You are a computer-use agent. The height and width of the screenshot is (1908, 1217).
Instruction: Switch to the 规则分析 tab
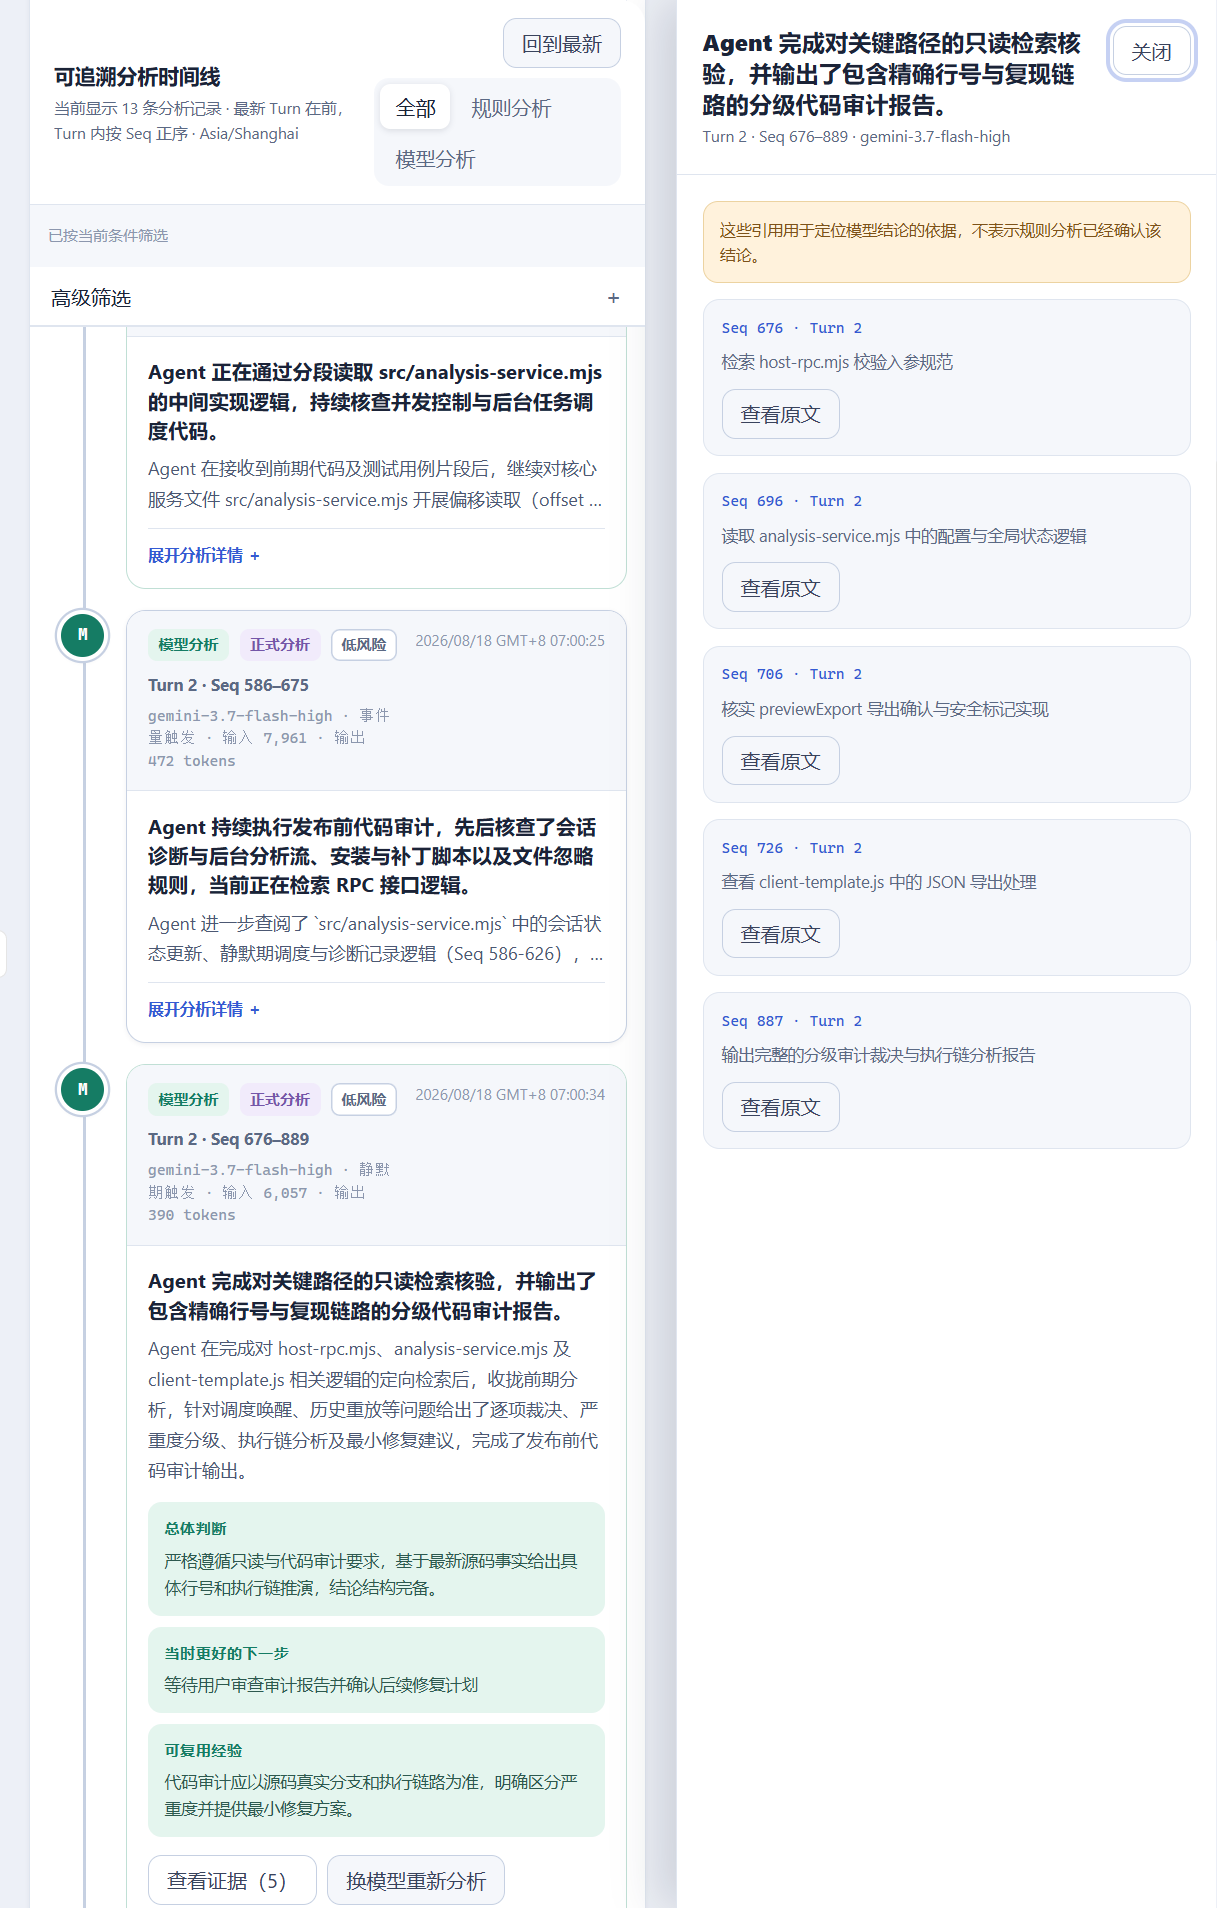click(510, 108)
